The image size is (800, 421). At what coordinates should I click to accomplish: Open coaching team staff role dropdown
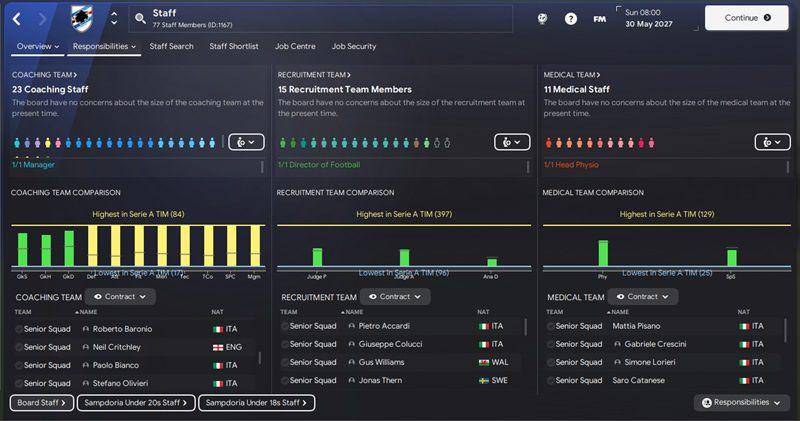tap(246, 142)
